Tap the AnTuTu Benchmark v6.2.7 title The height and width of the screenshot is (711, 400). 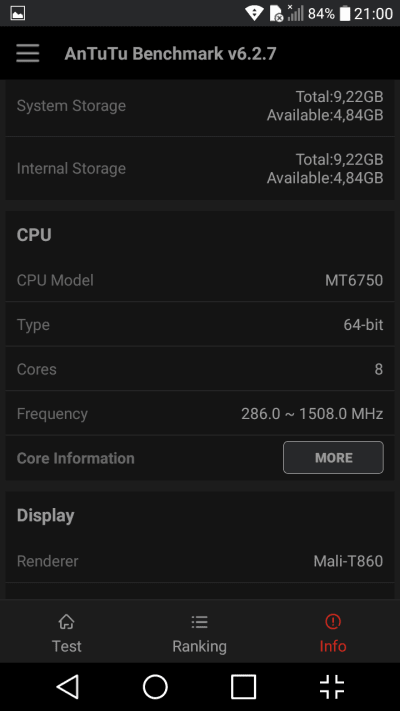coord(170,54)
